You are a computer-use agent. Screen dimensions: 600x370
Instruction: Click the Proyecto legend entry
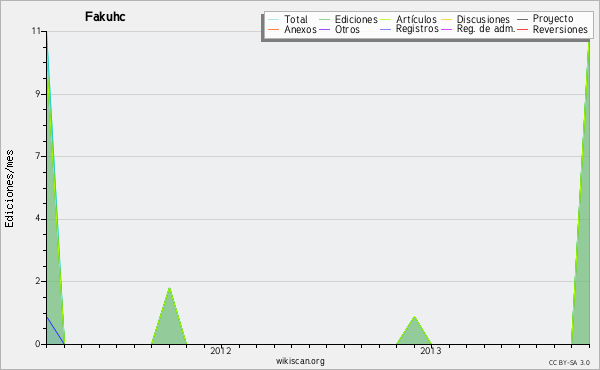coord(545,18)
